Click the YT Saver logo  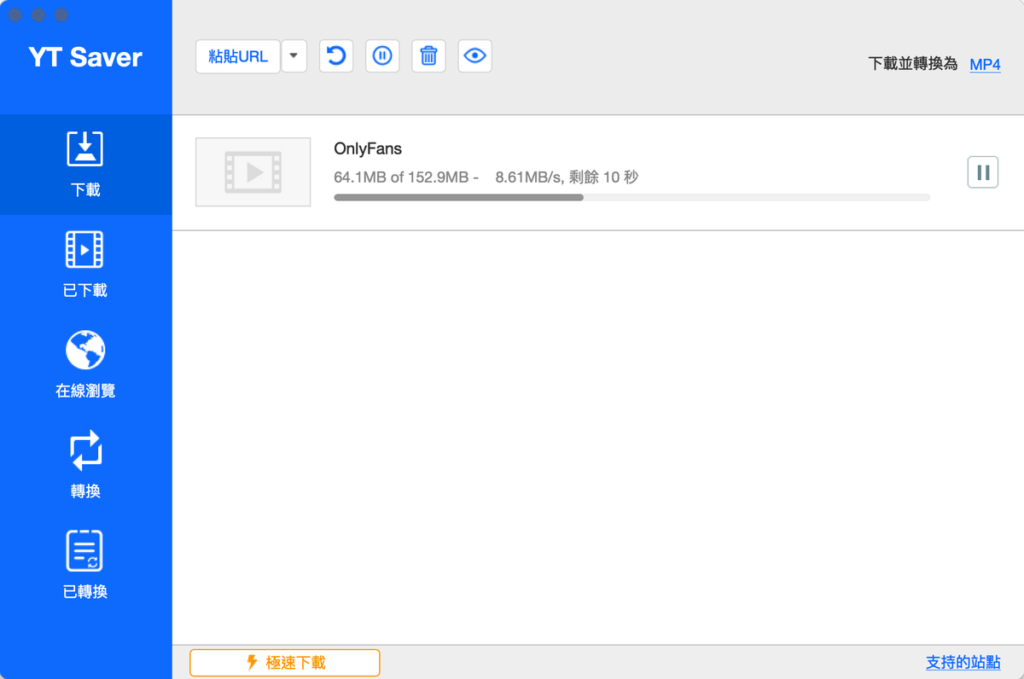tap(86, 57)
